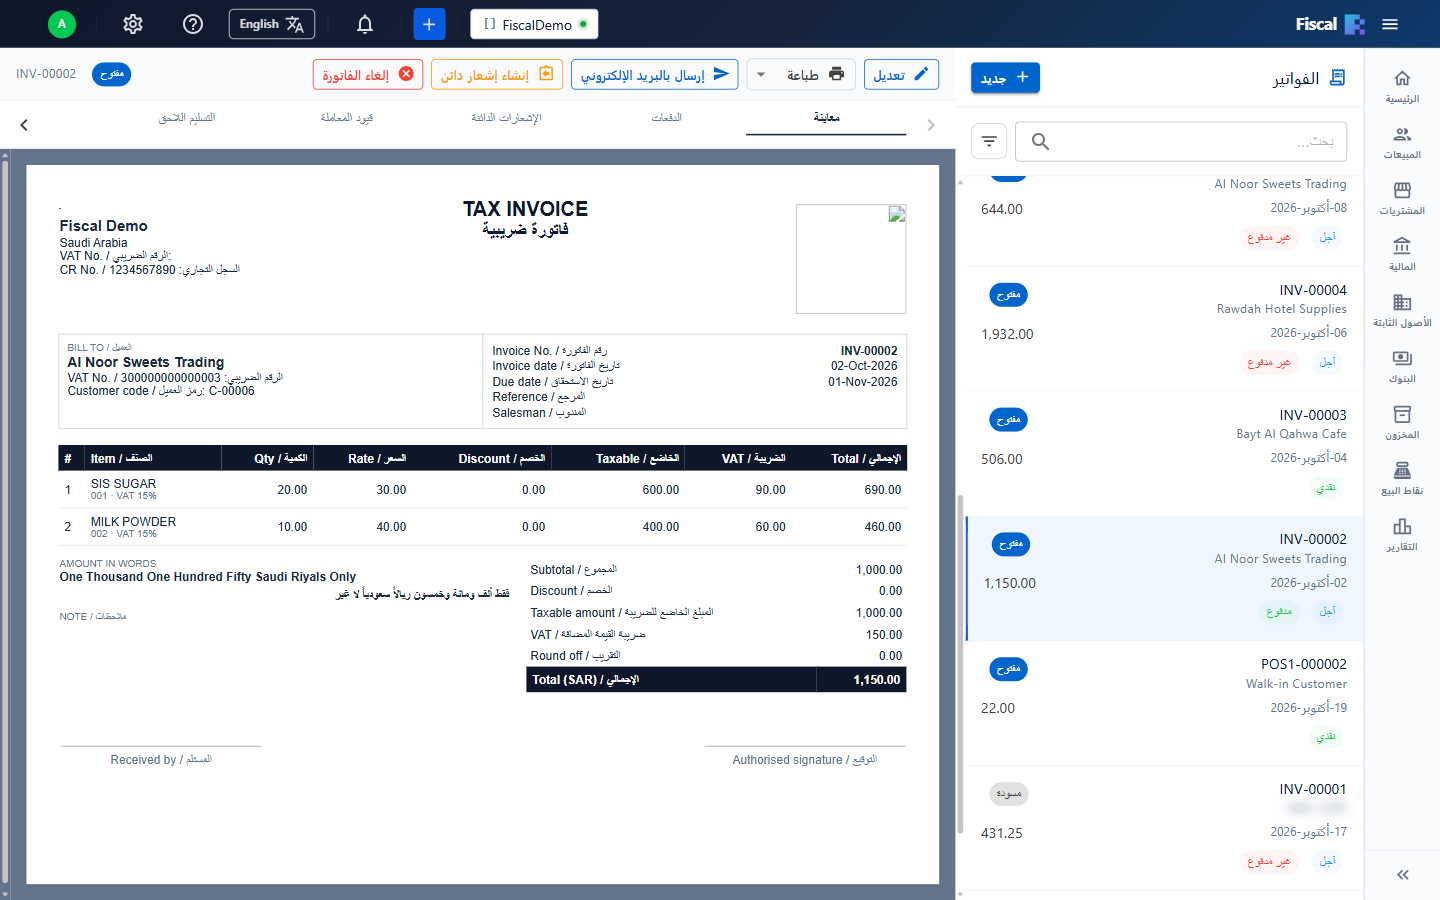Click إنشاء إشعار دائن credit note button

(x=497, y=75)
